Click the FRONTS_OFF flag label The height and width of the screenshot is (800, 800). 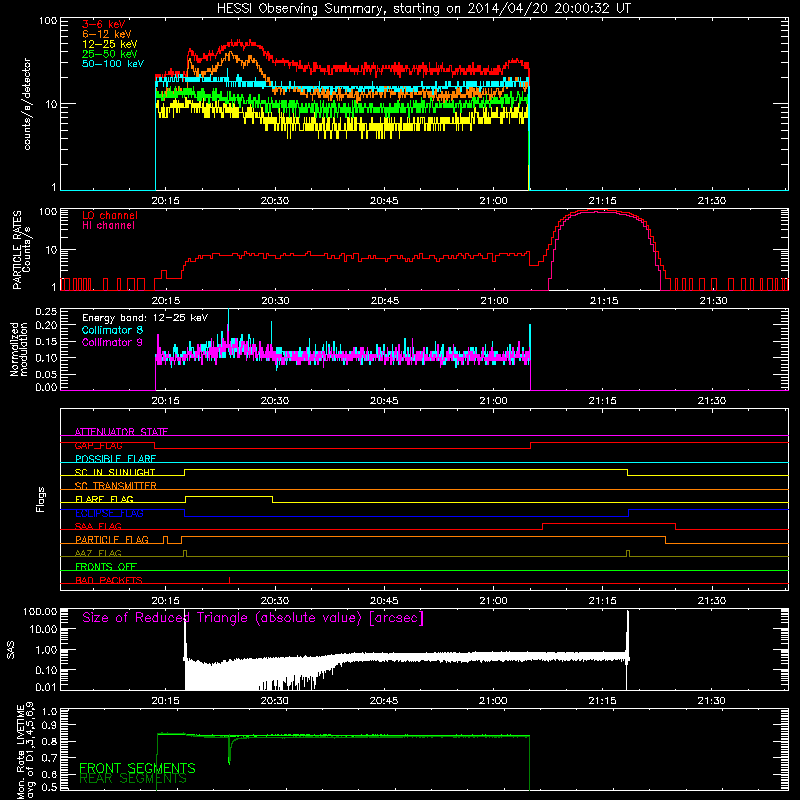106,567
